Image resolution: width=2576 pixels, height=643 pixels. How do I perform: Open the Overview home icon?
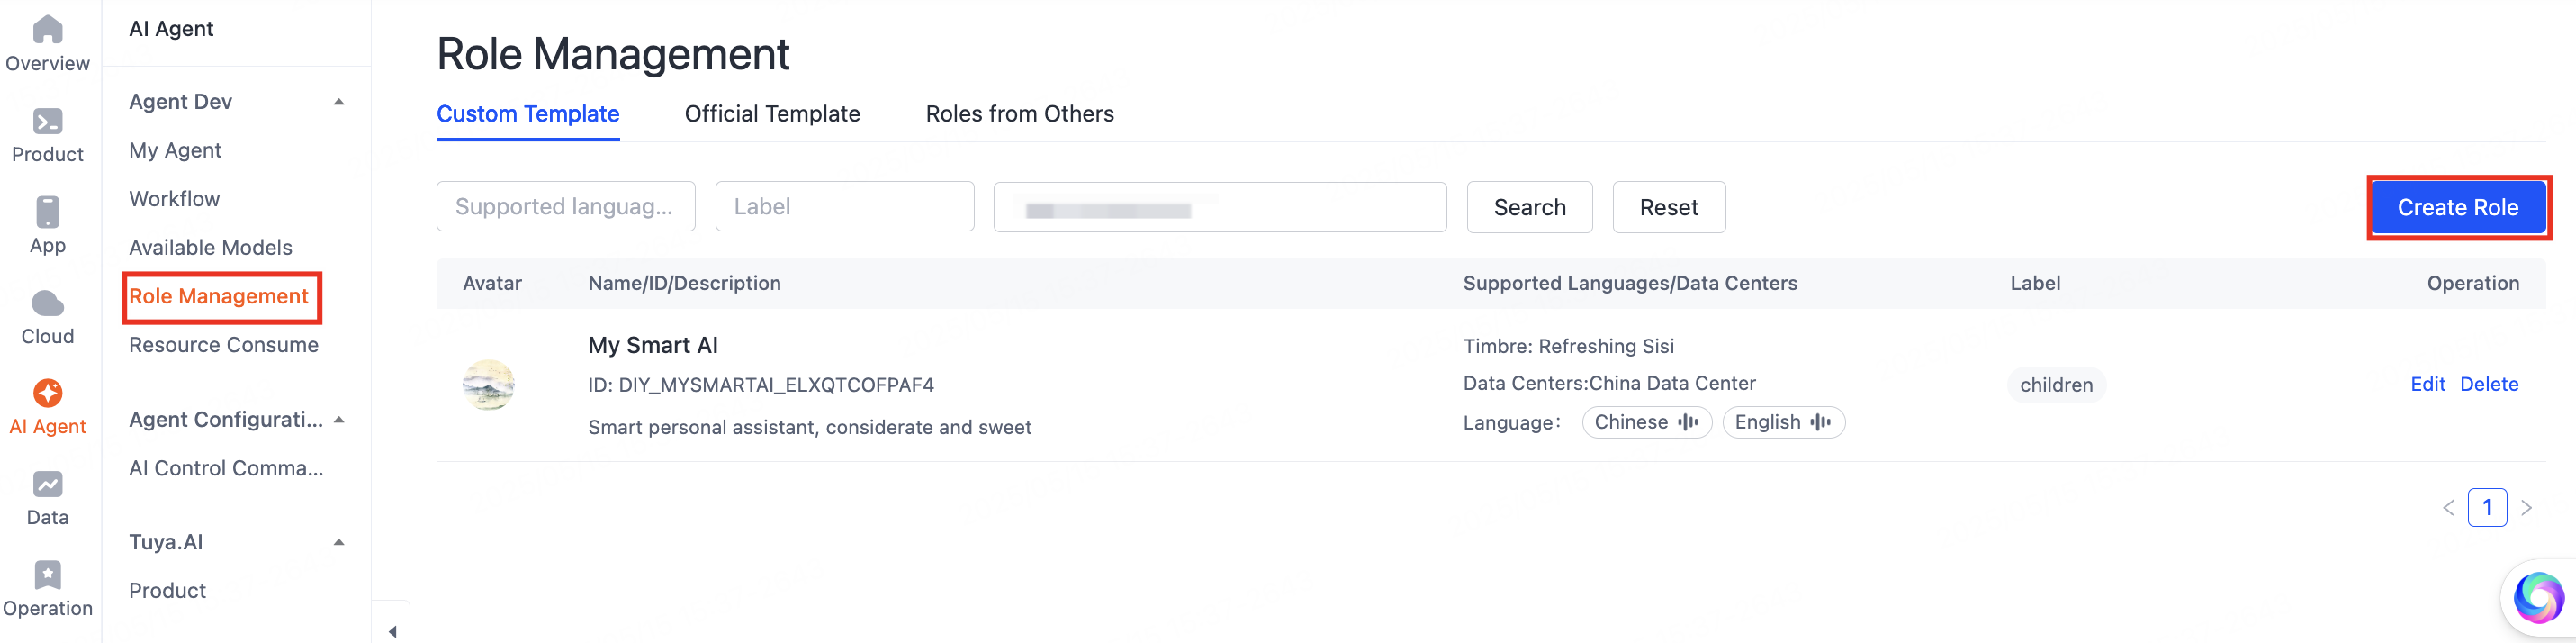[x=47, y=30]
